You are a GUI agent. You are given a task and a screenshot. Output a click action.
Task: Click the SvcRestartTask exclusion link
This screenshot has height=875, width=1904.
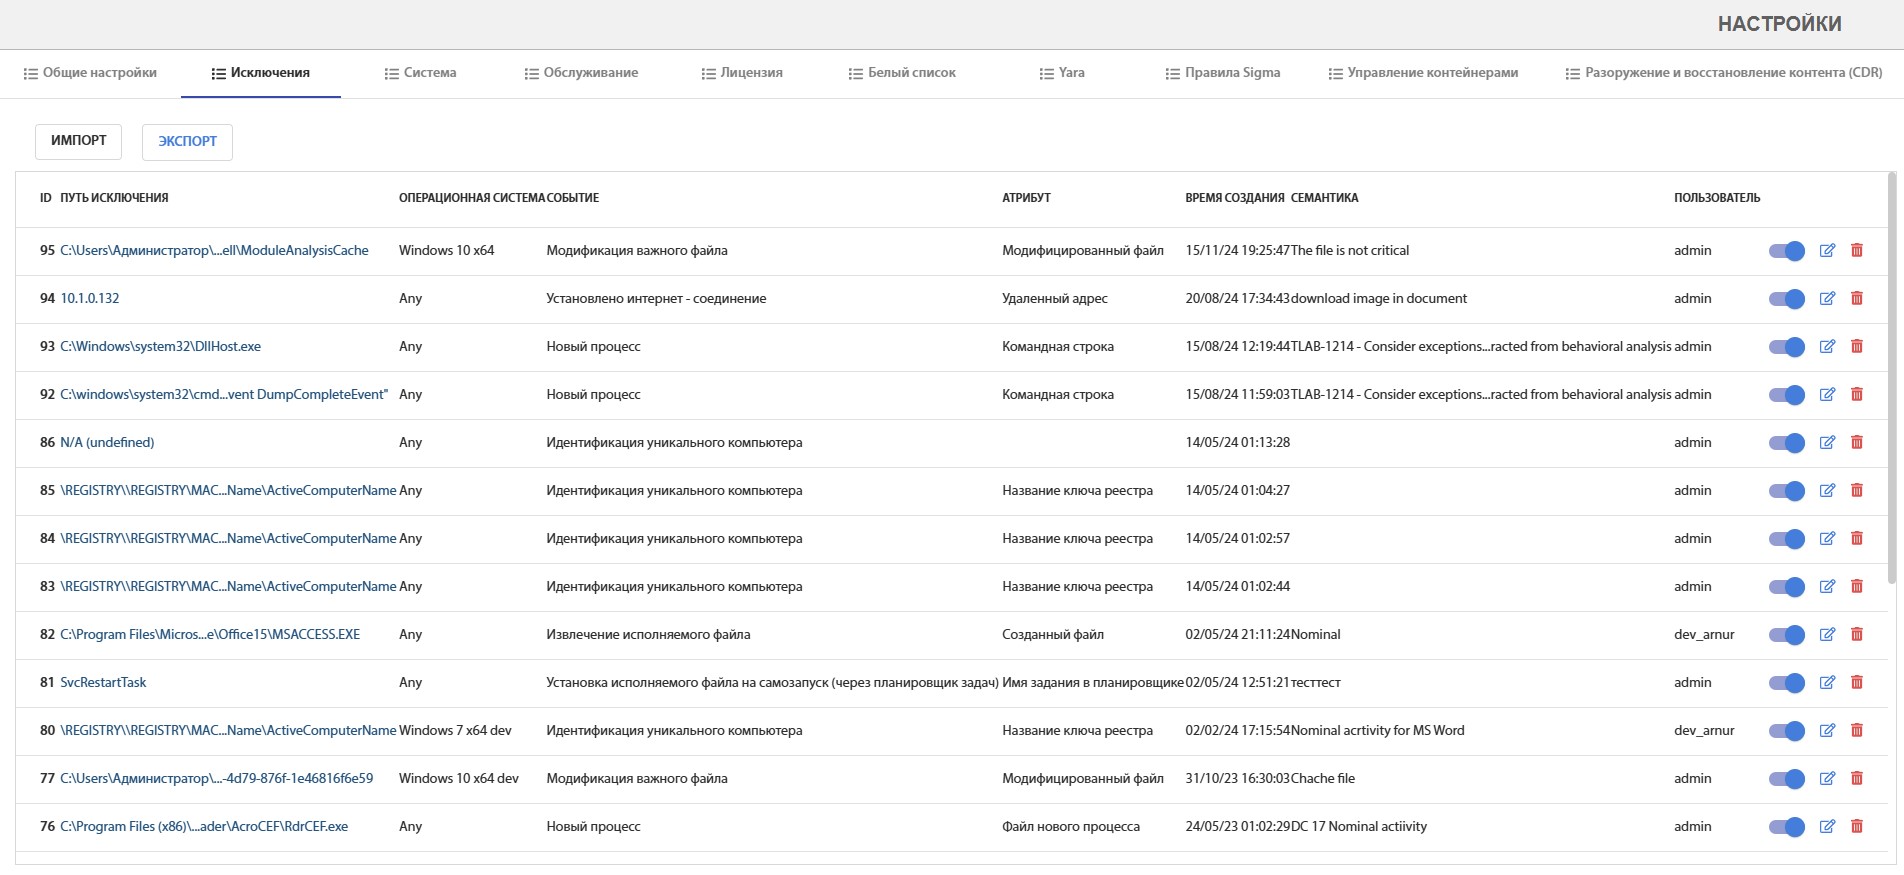pyautogui.click(x=103, y=683)
